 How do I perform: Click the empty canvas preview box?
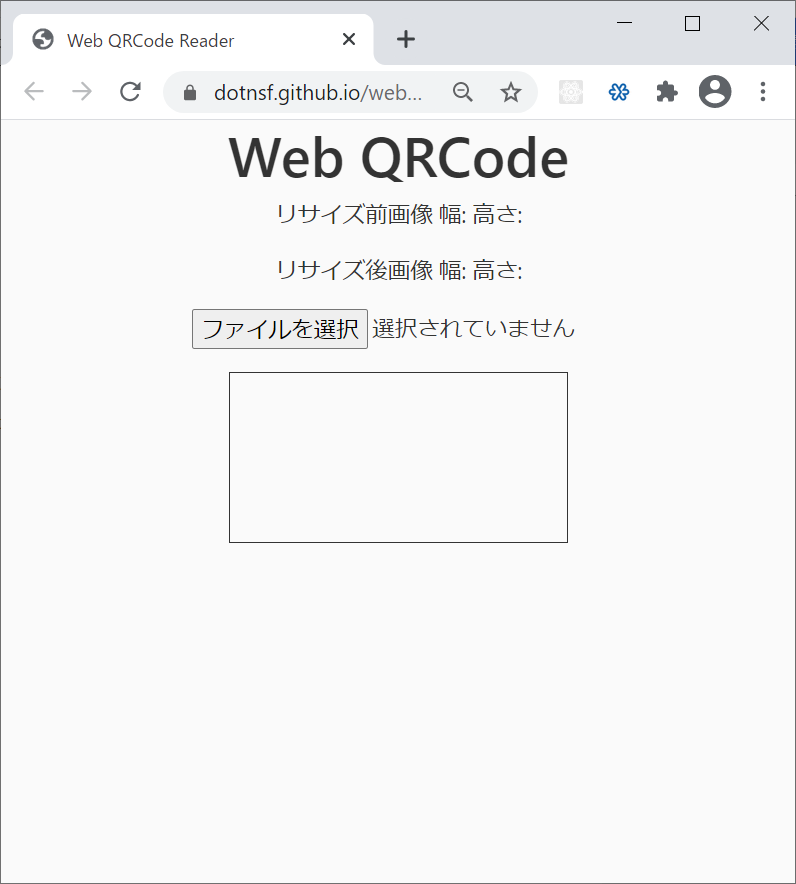[399, 457]
